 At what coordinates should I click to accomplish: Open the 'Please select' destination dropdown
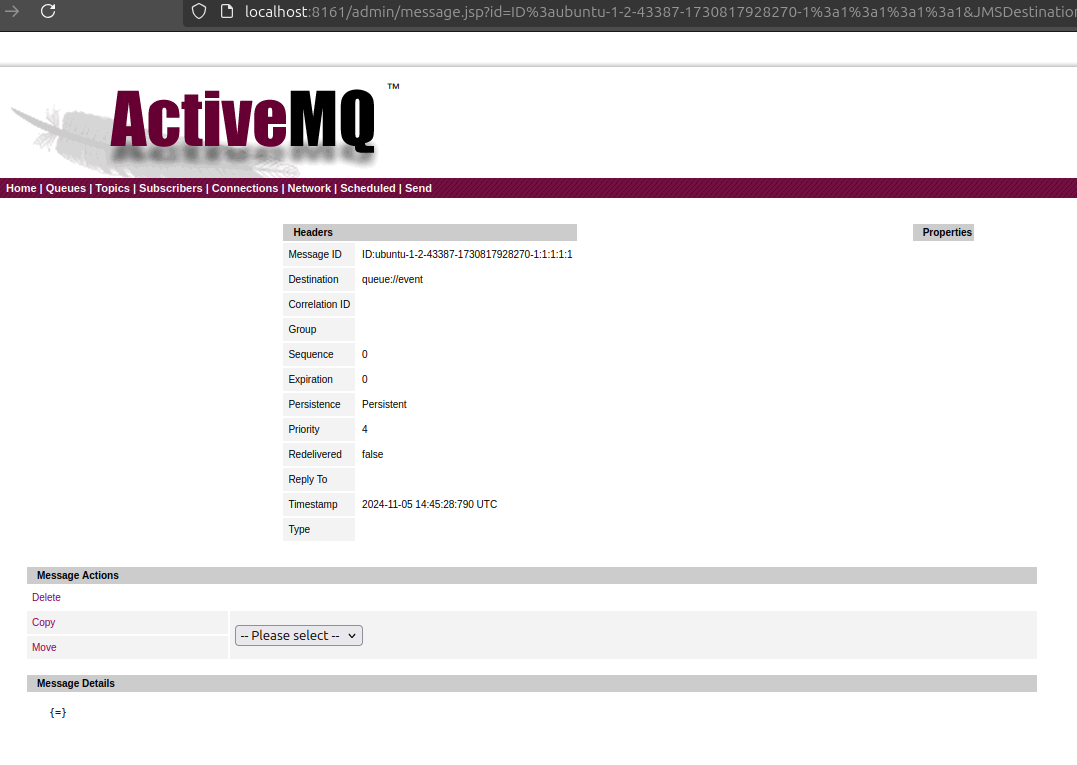299,636
